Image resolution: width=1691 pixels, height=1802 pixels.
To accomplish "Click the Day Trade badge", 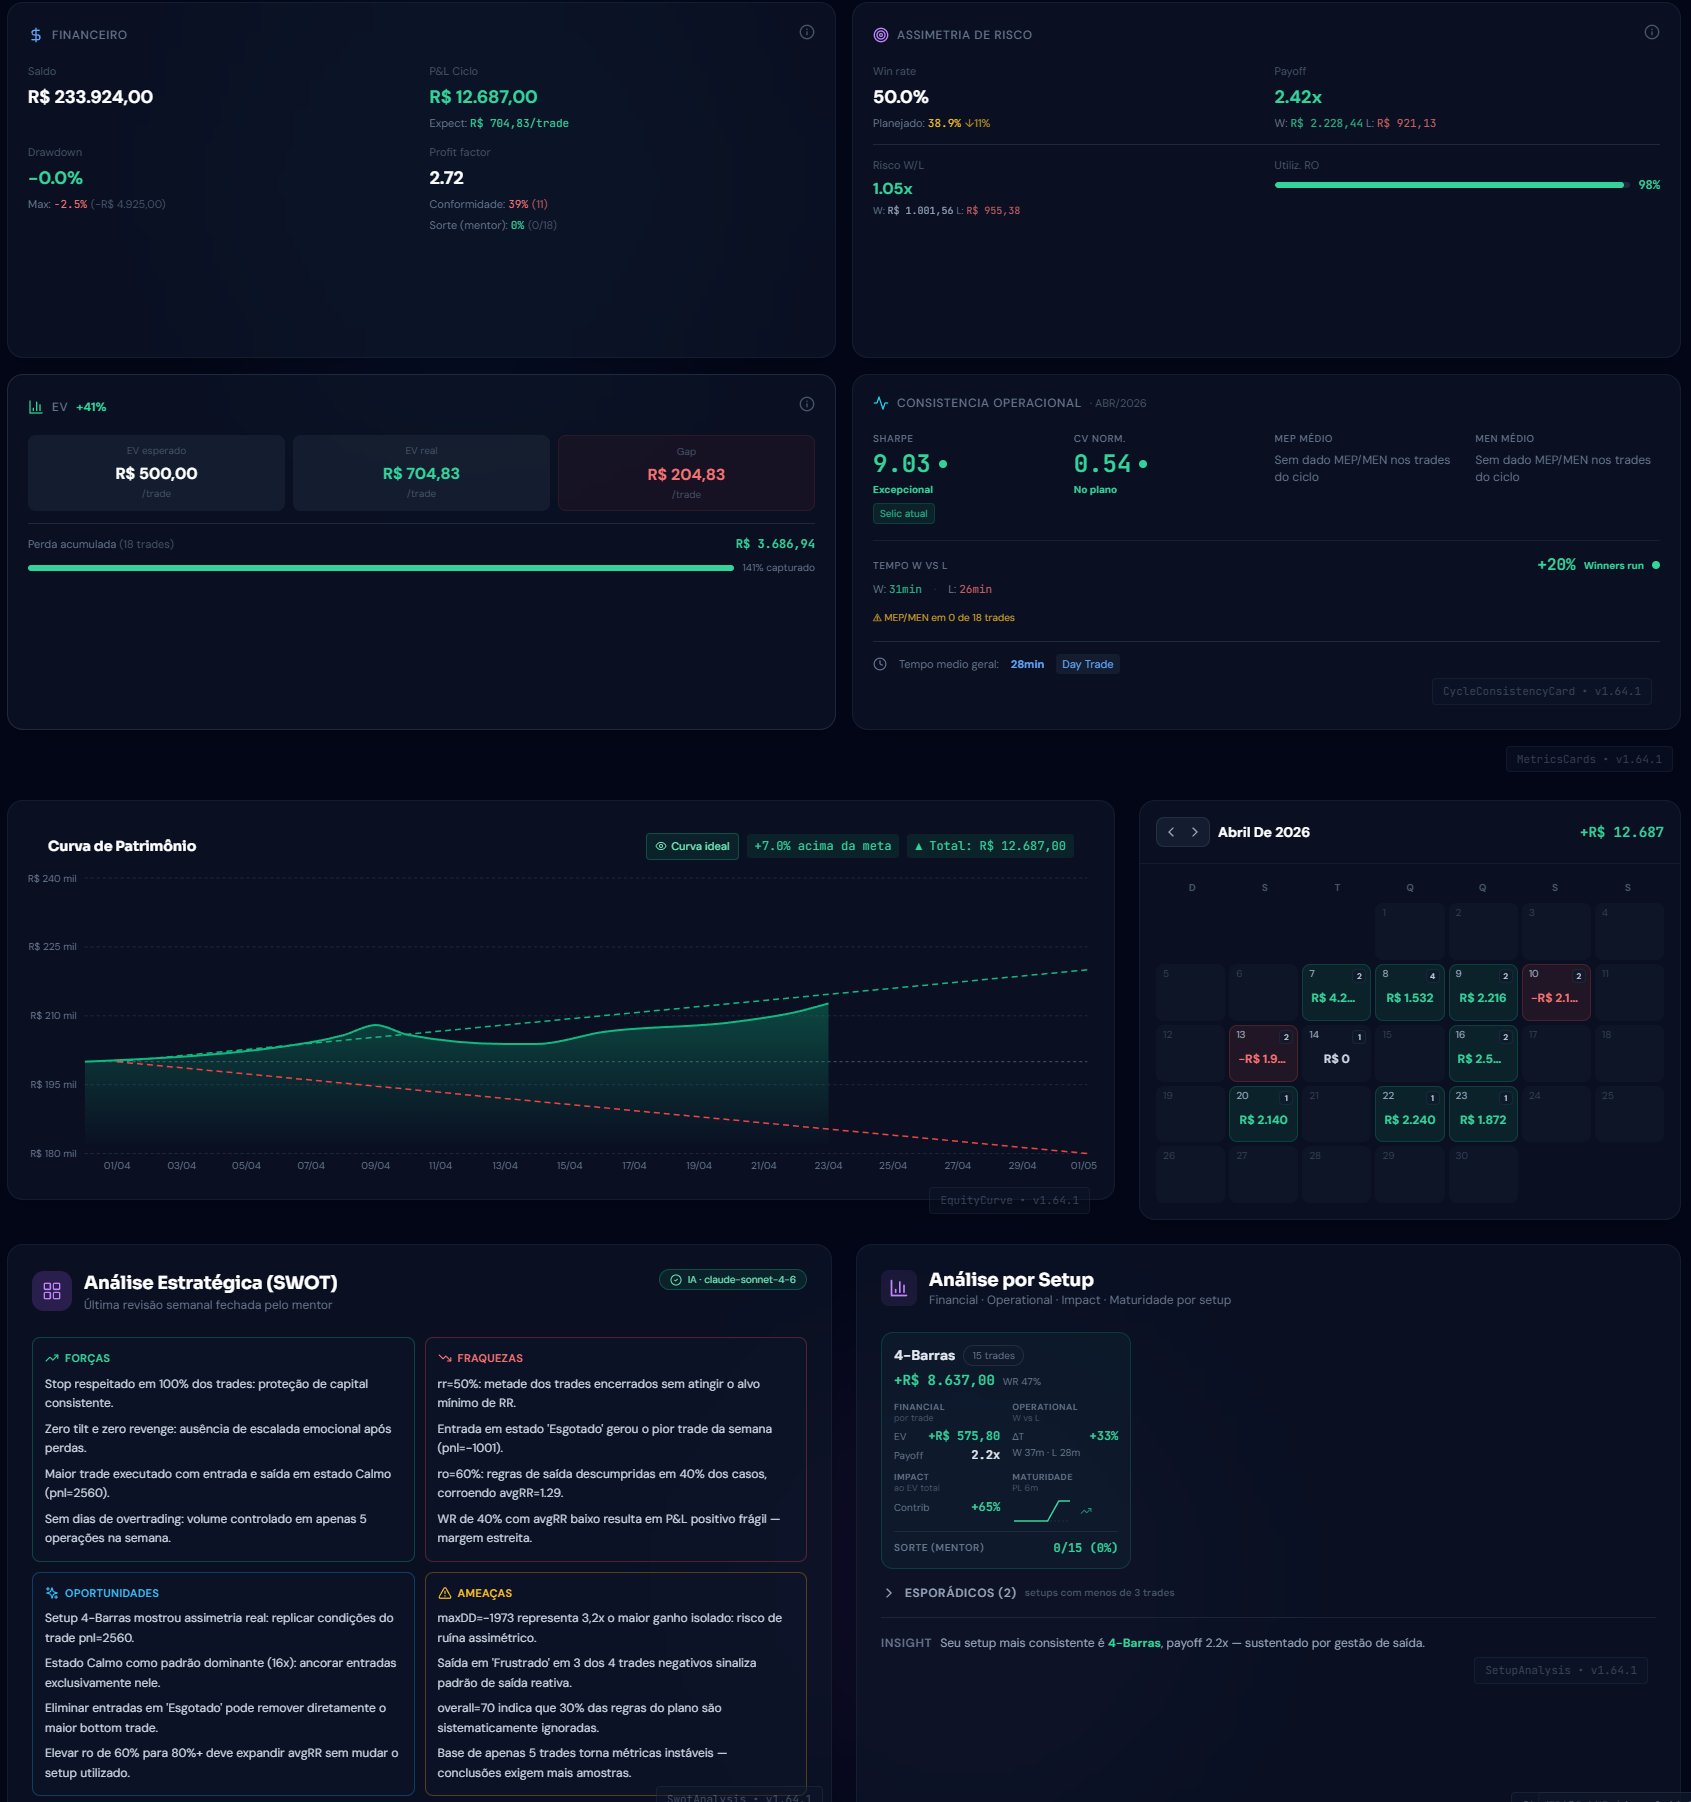I will [1087, 664].
